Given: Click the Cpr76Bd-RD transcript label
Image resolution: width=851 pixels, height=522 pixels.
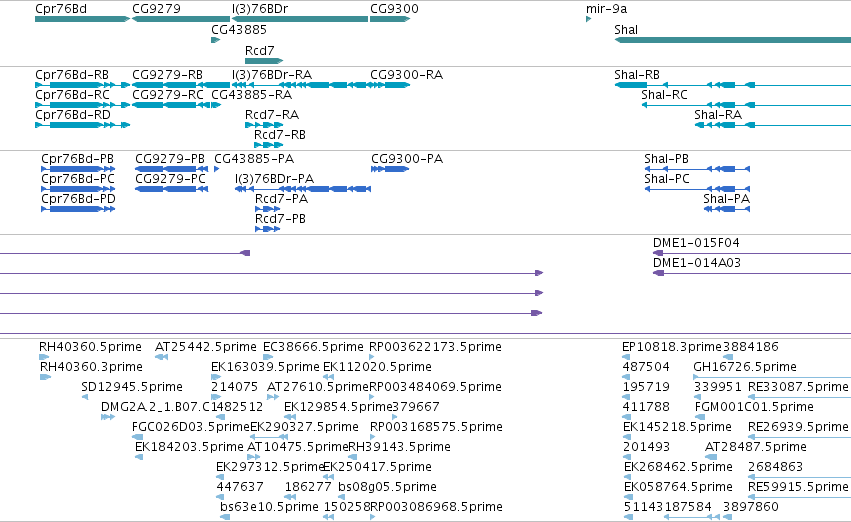Looking at the screenshot, I should tap(73, 114).
